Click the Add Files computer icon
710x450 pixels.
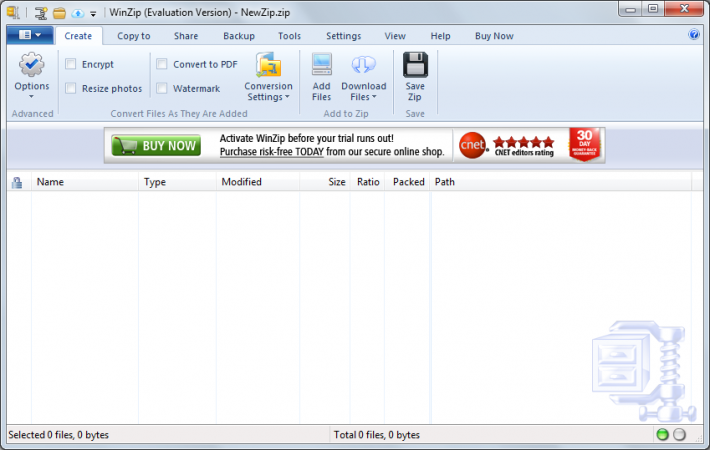coord(321,64)
